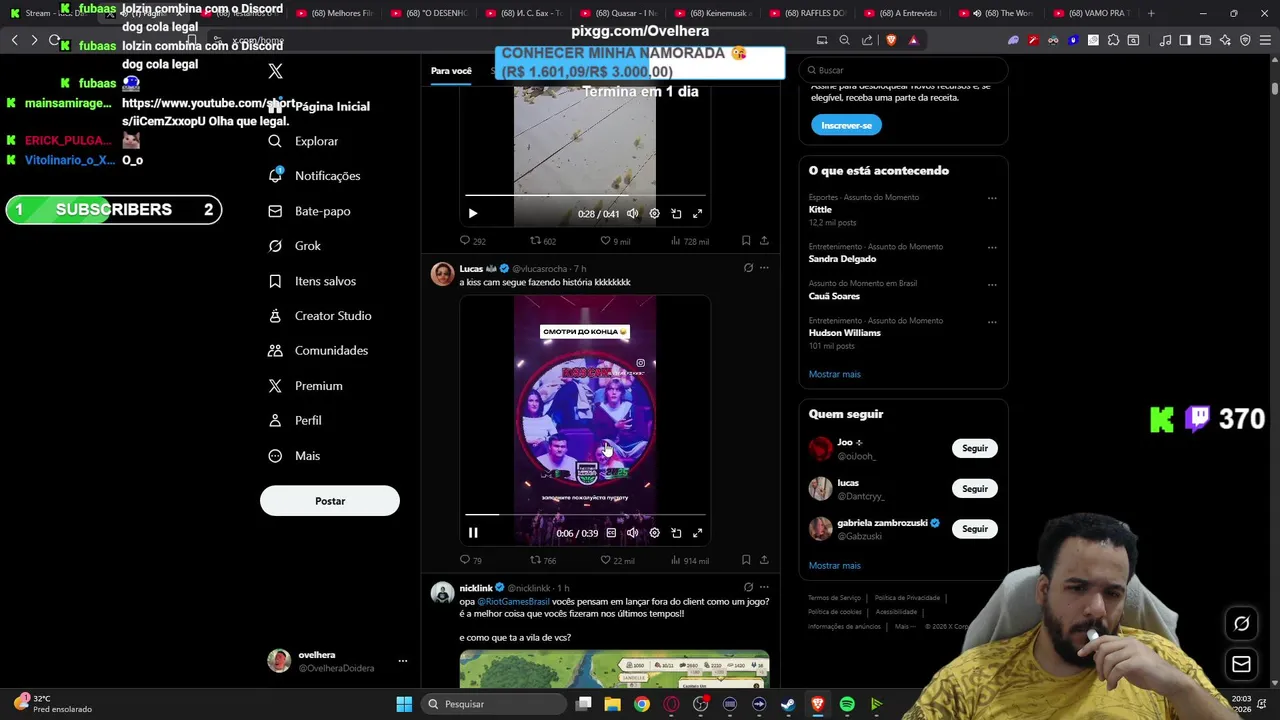This screenshot has width=1280, height=720.
Task: Mute the kiss cam video
Action: 632,533
